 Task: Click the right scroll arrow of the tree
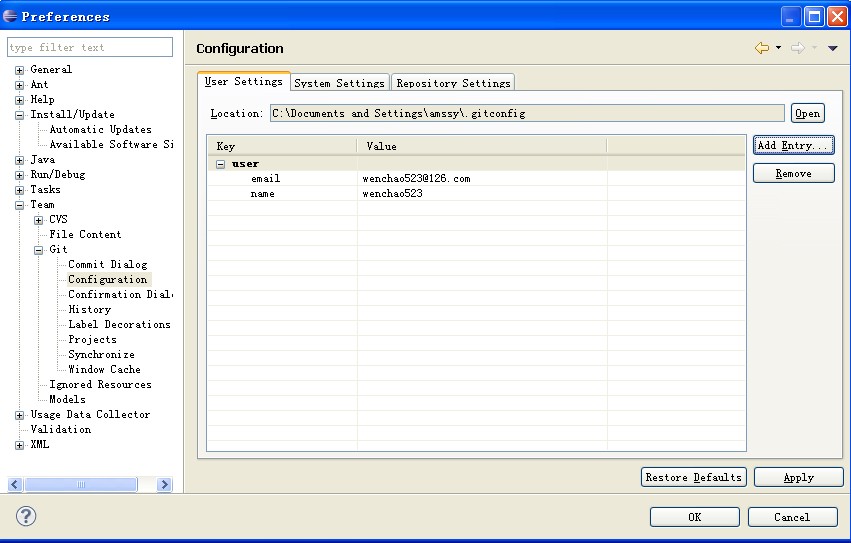tap(164, 484)
